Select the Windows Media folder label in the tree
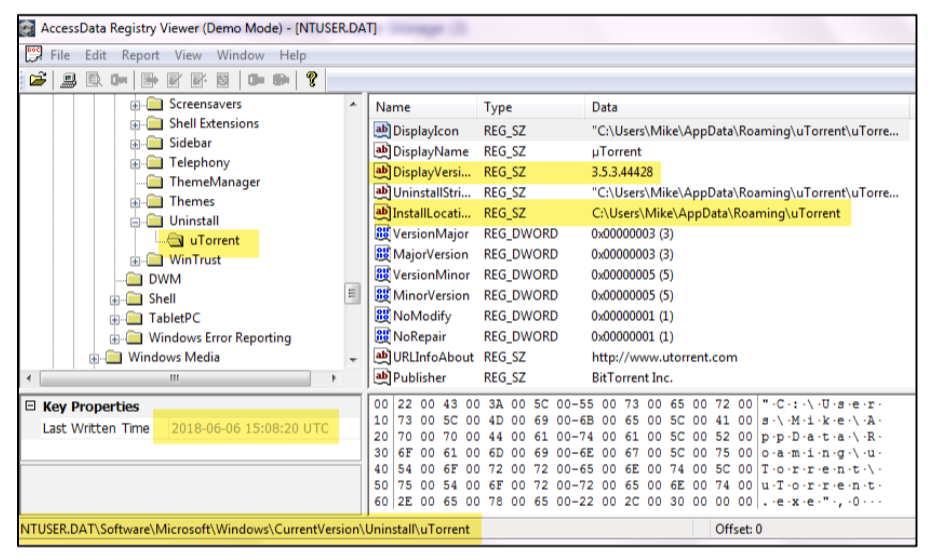This screenshot has height=560, width=936. (x=174, y=357)
